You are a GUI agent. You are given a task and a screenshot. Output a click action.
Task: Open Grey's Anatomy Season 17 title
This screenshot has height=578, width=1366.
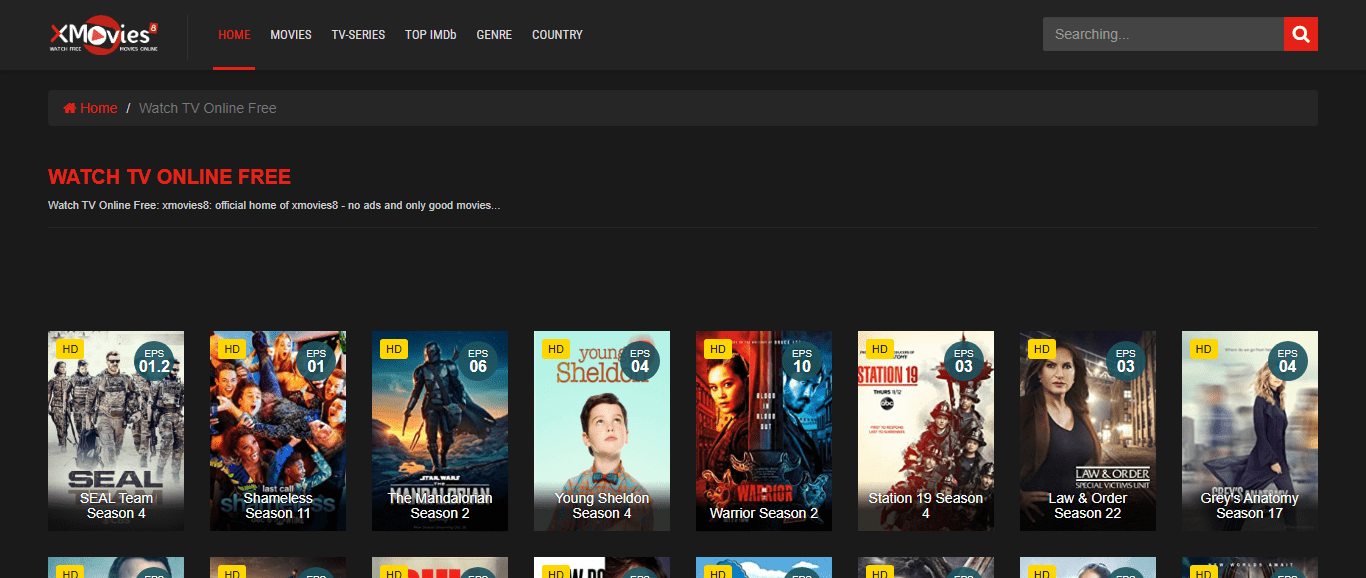[1250, 505]
